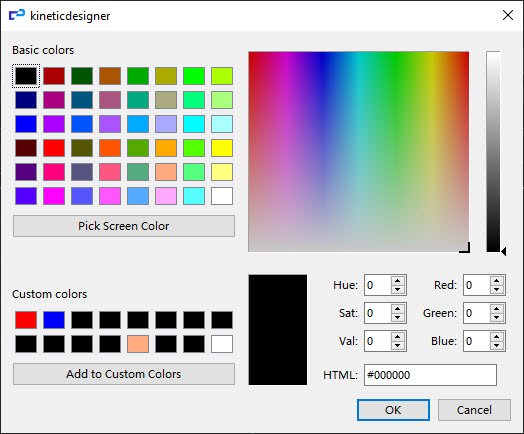Click the brightness slider arrow marker
This screenshot has height=434, width=524.
pos(504,251)
